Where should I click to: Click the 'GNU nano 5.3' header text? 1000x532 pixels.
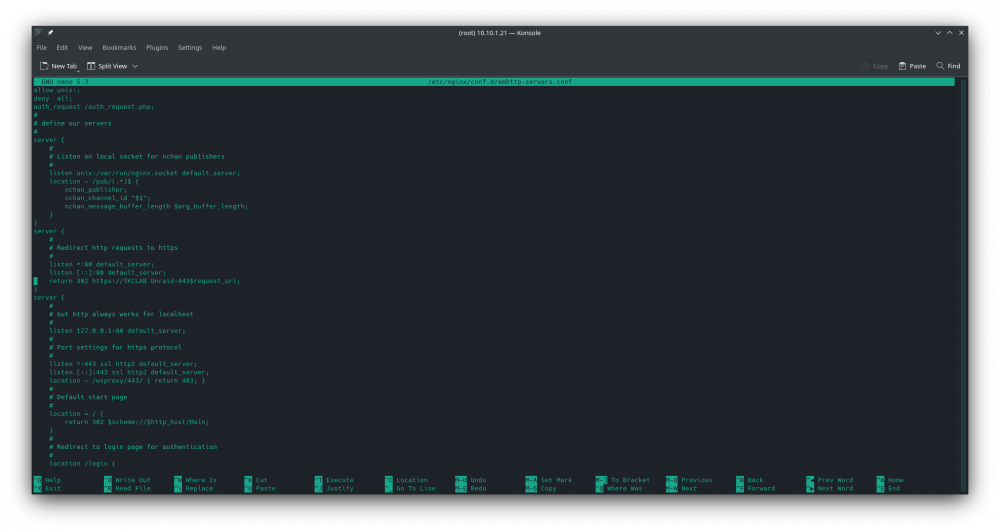(x=64, y=82)
